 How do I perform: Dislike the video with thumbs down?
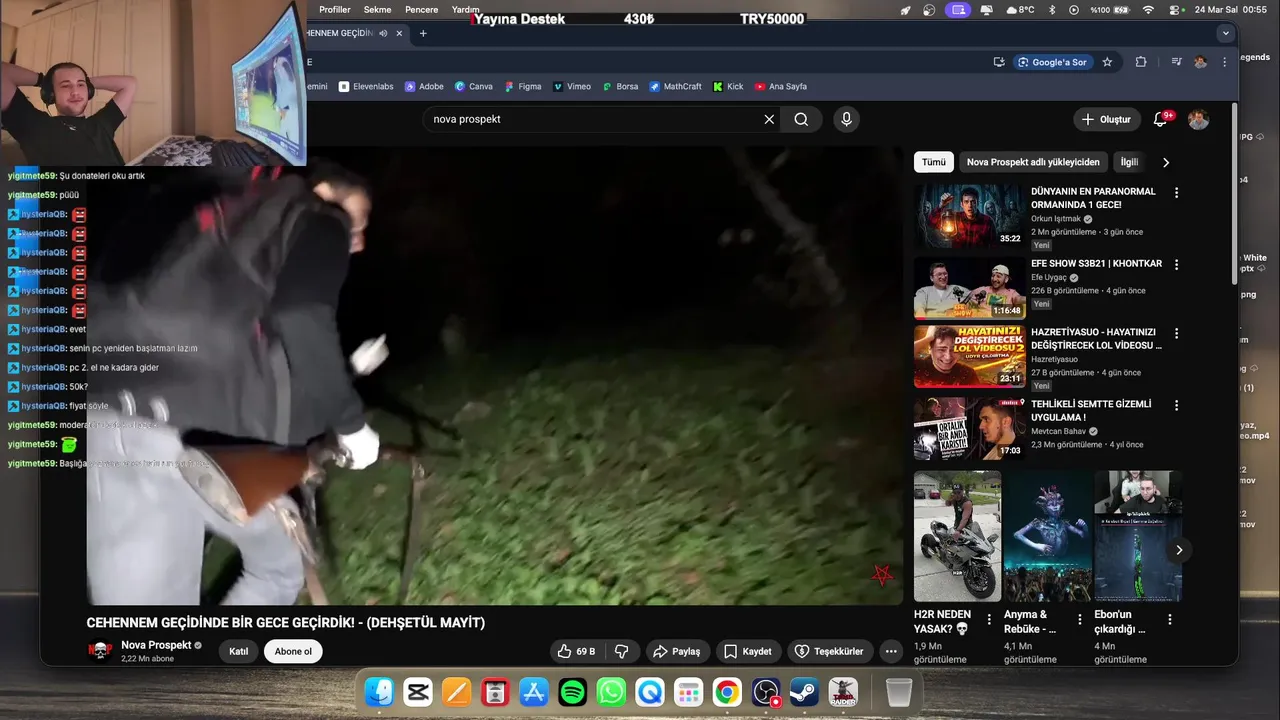[622, 651]
